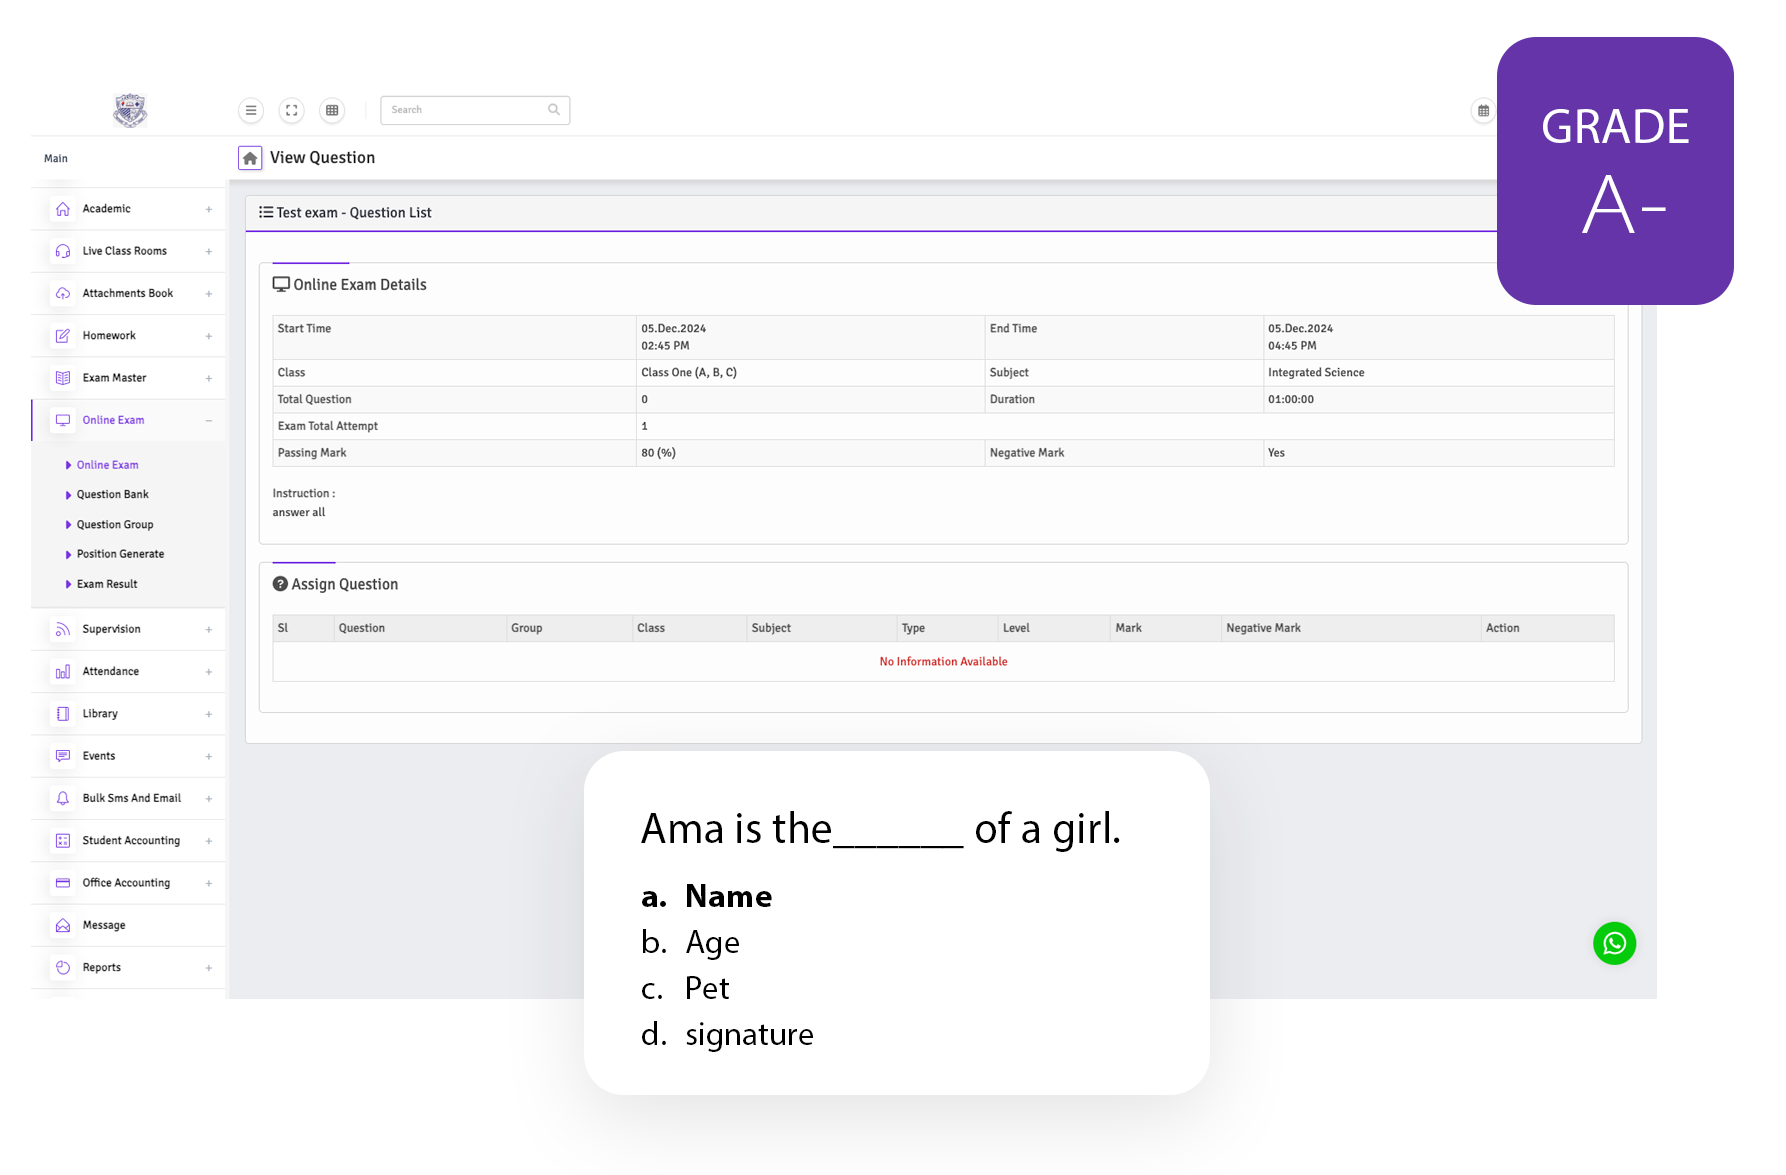Open the grid apps icon

(x=332, y=110)
